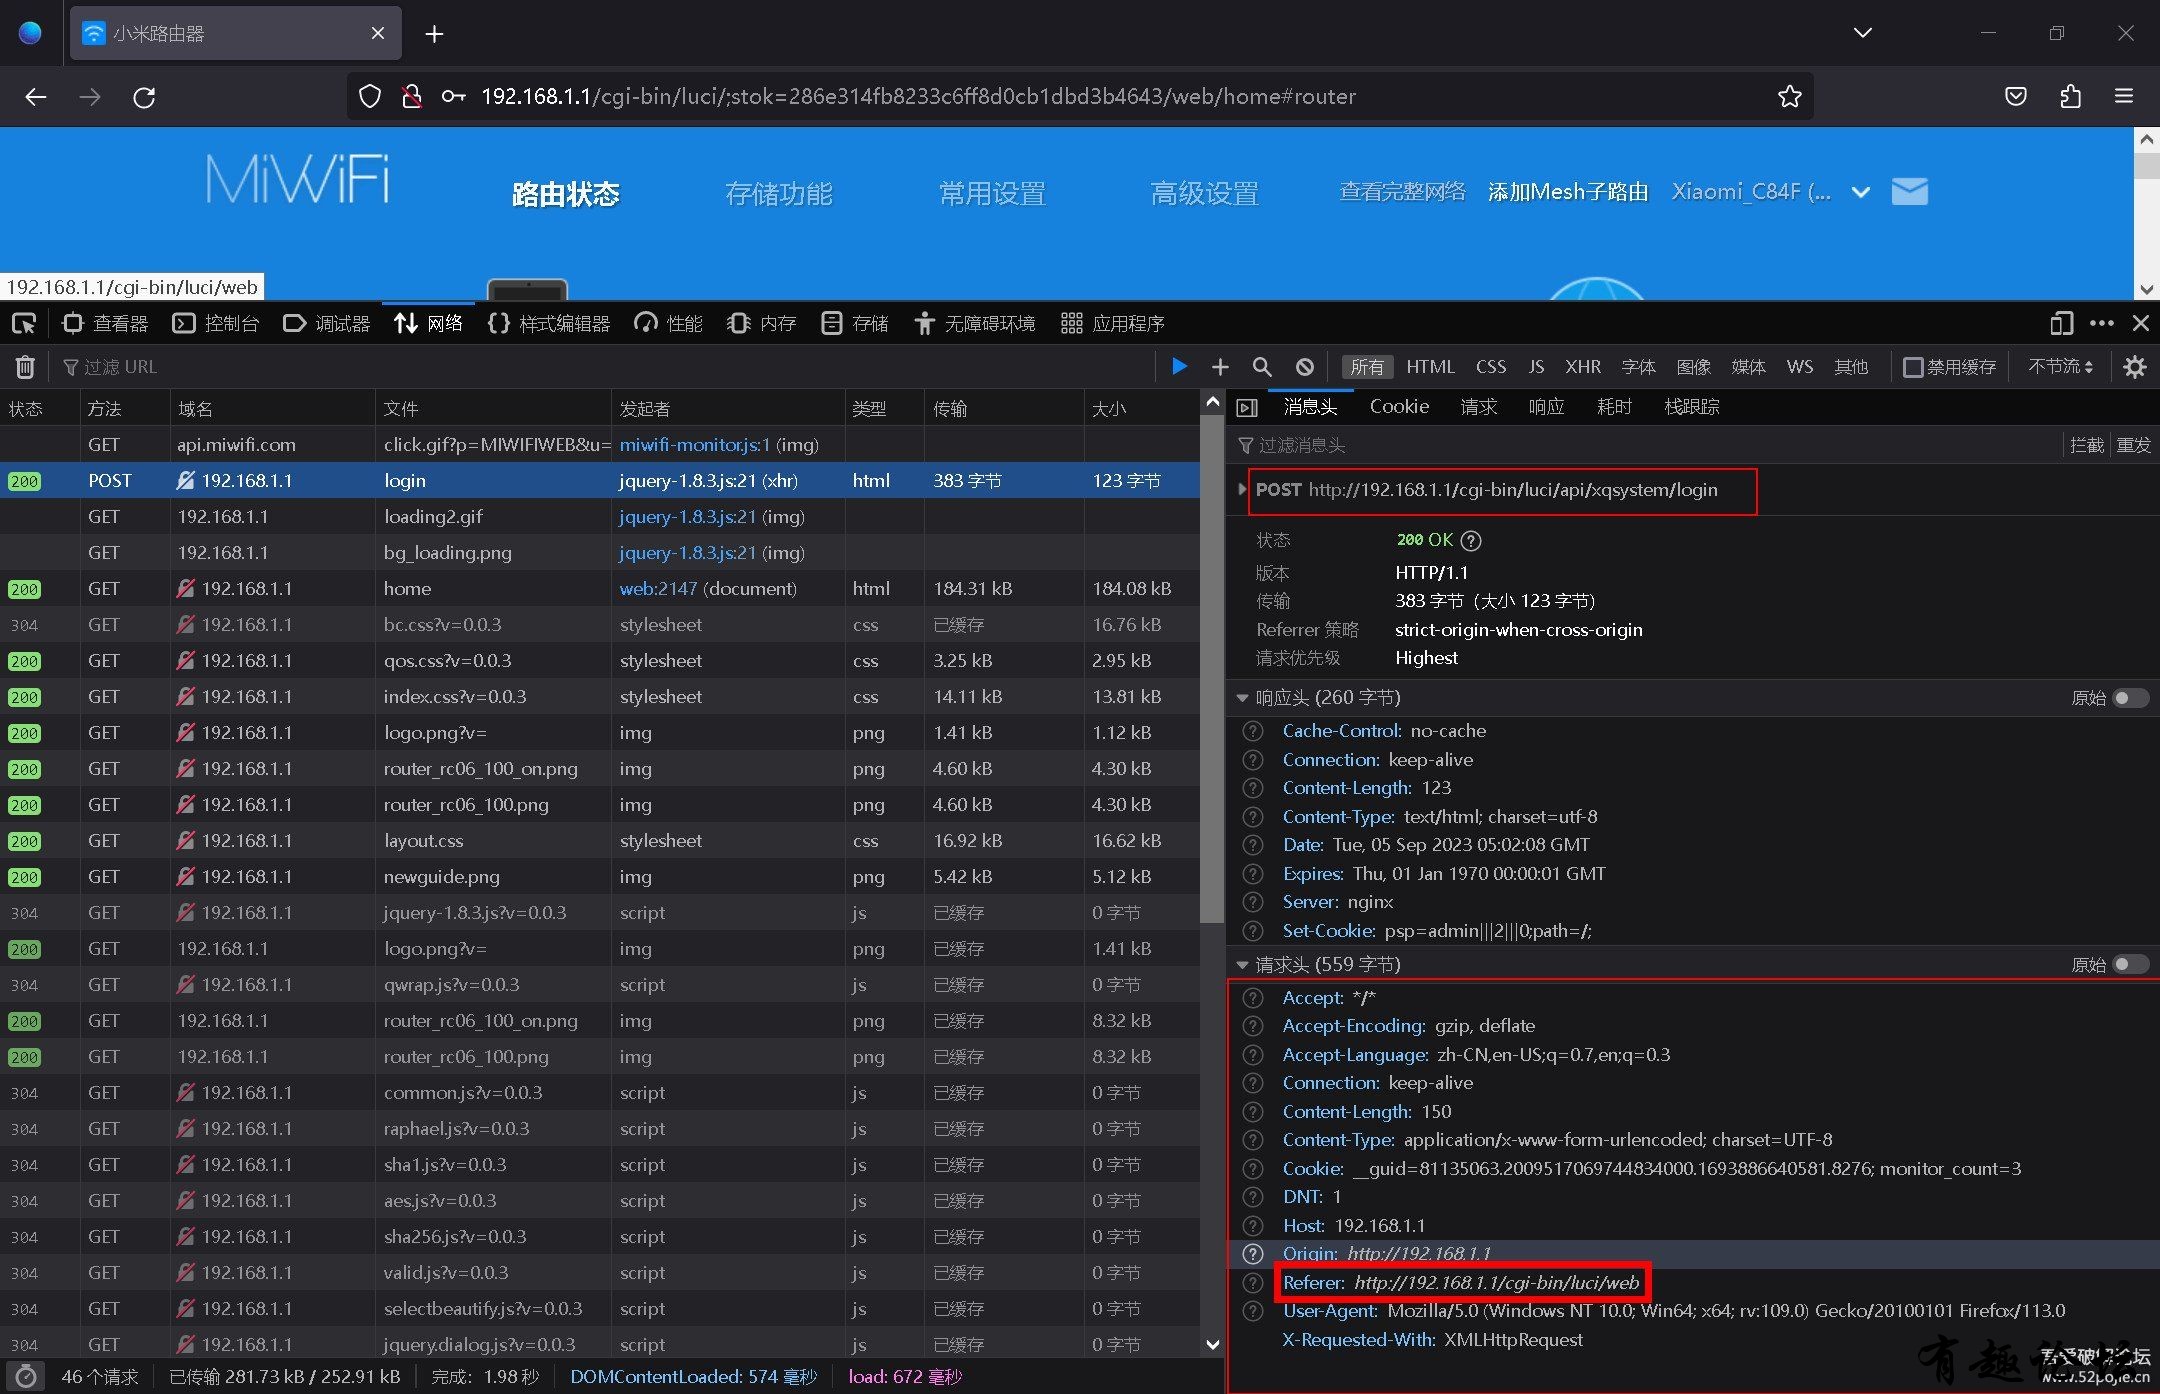Click the 过滤消息头 filter field

tap(1645, 445)
